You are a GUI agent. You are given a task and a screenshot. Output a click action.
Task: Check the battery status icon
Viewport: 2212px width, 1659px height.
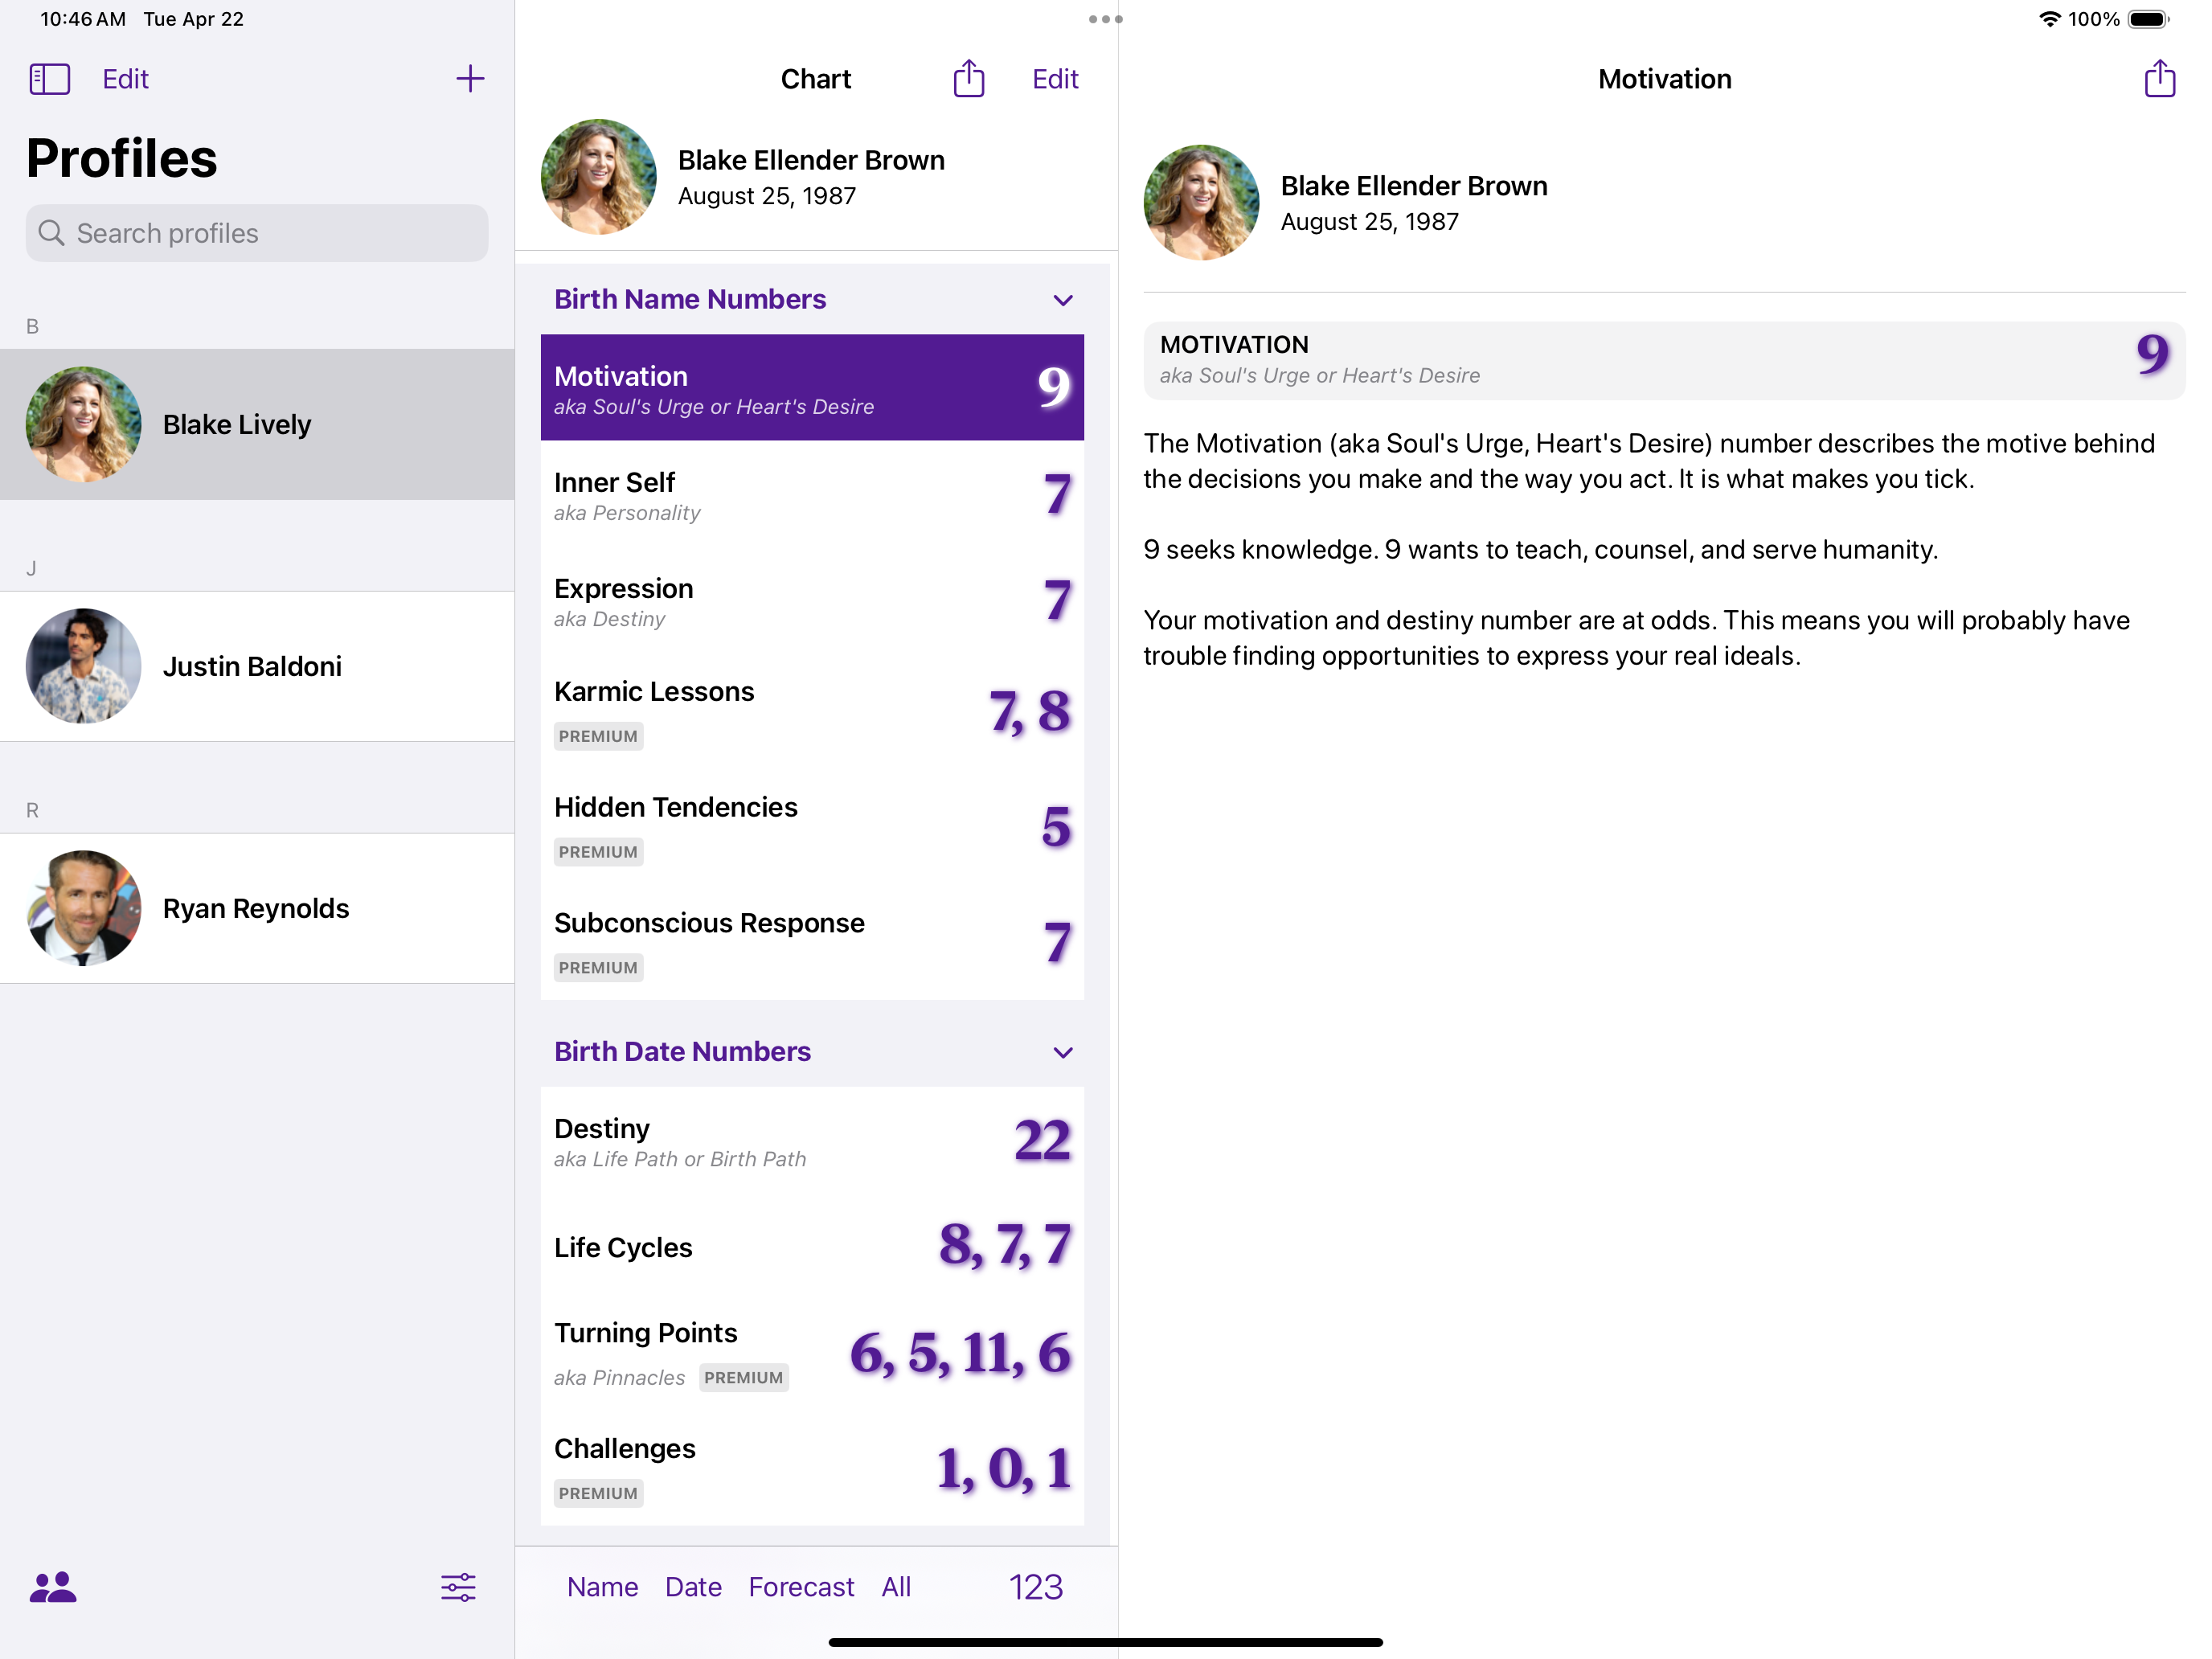(x=2148, y=19)
